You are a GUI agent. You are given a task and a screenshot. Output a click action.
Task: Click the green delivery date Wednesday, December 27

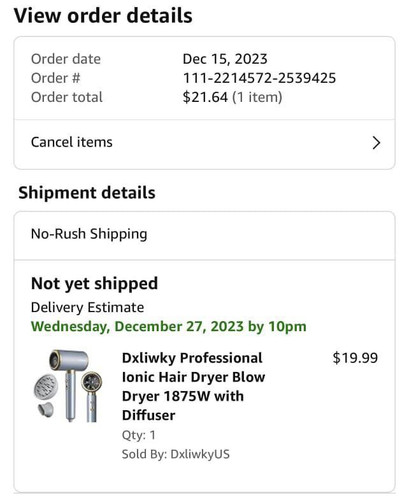point(169,326)
